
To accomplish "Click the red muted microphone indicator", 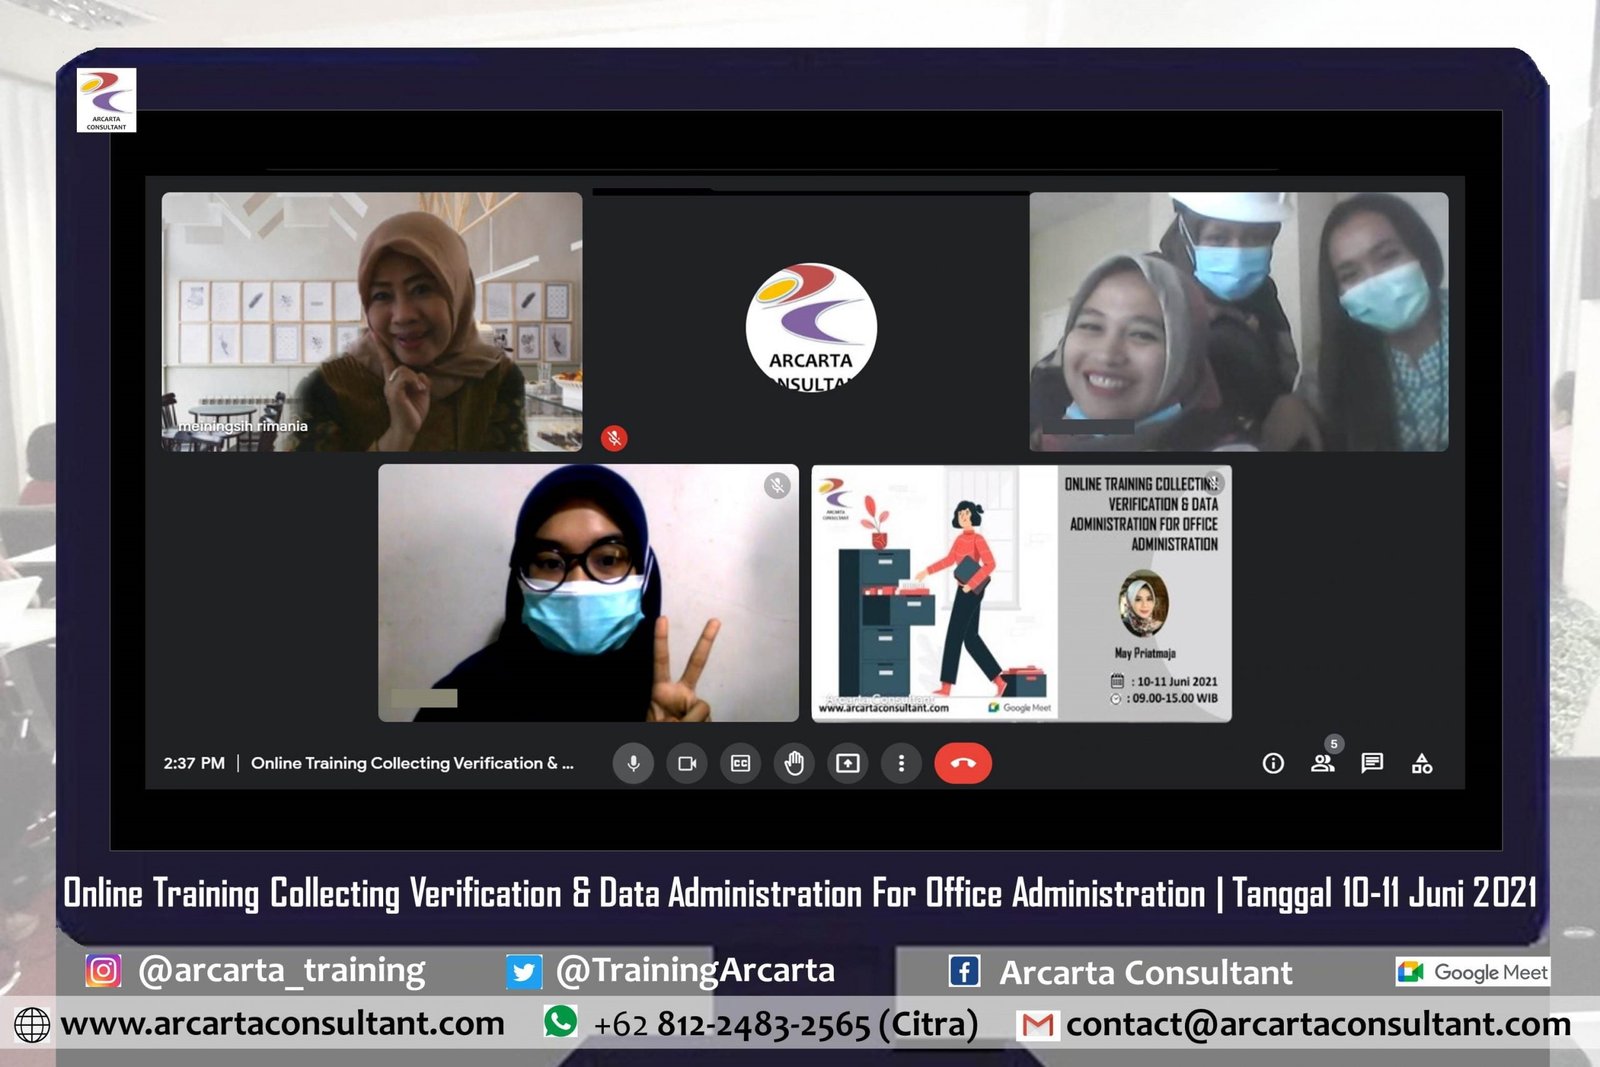I will click(x=614, y=438).
